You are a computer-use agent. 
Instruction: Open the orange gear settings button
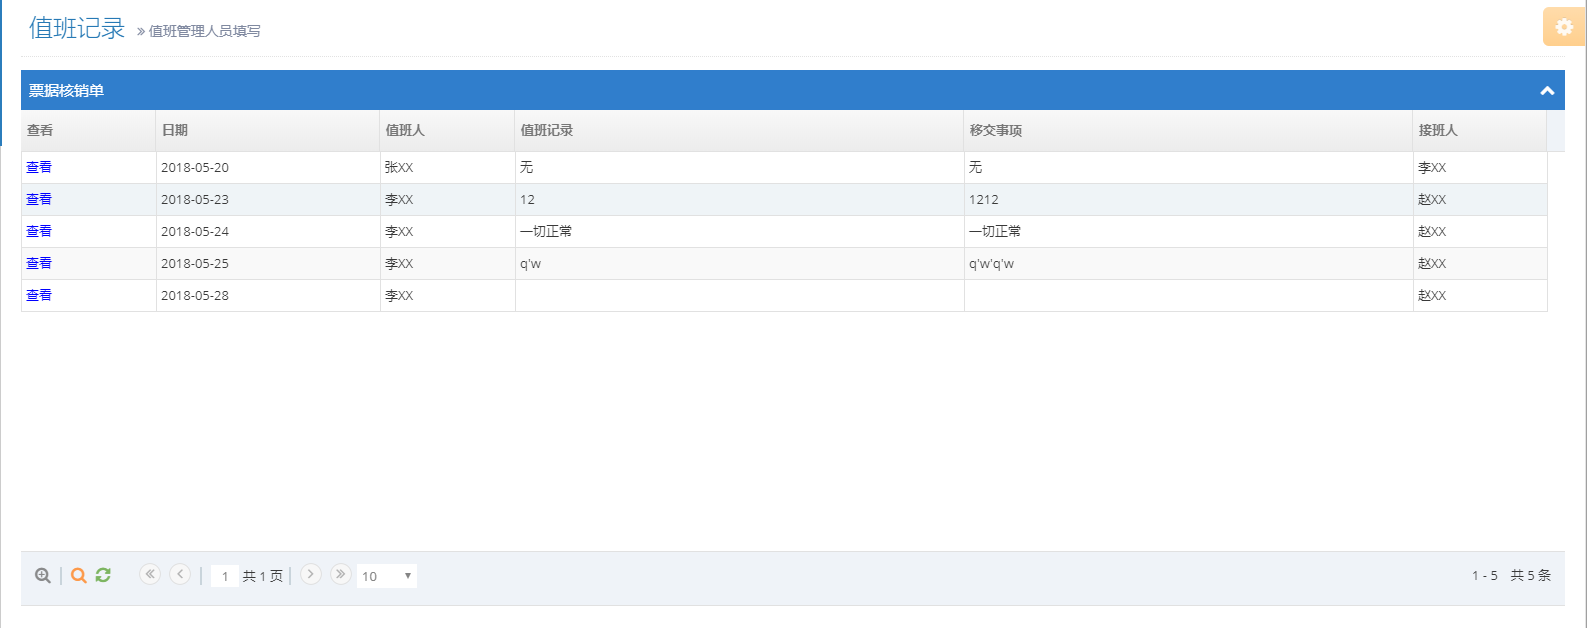[x=1564, y=27]
